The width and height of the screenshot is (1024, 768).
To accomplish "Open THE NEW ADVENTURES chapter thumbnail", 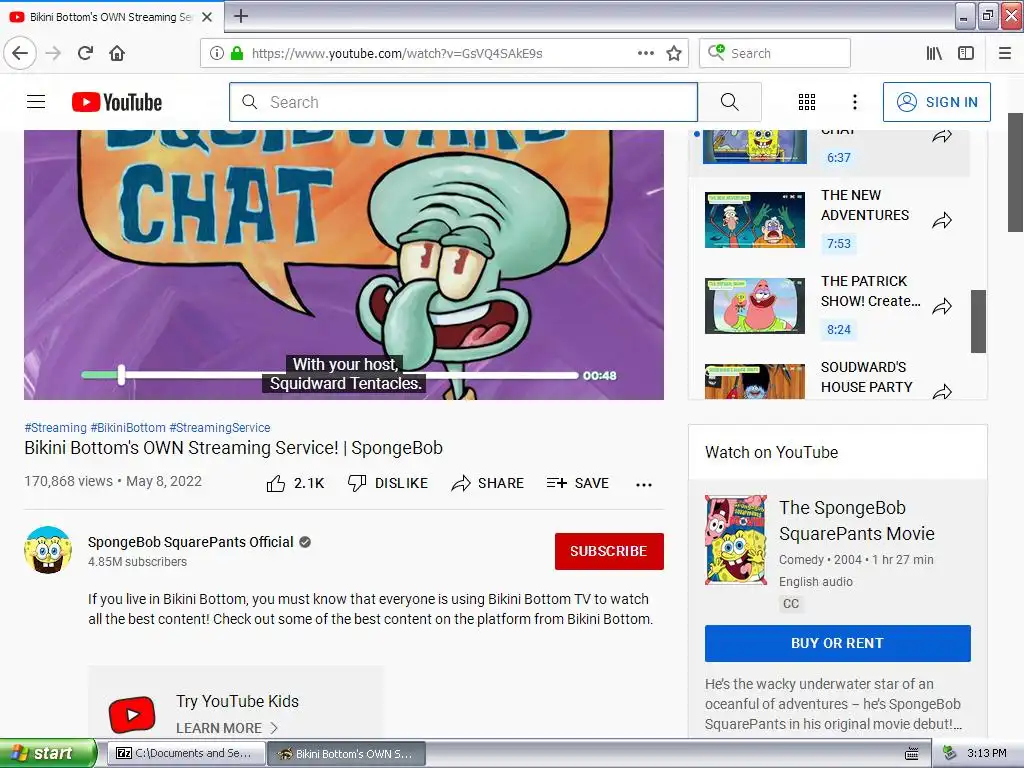I will (755, 219).
